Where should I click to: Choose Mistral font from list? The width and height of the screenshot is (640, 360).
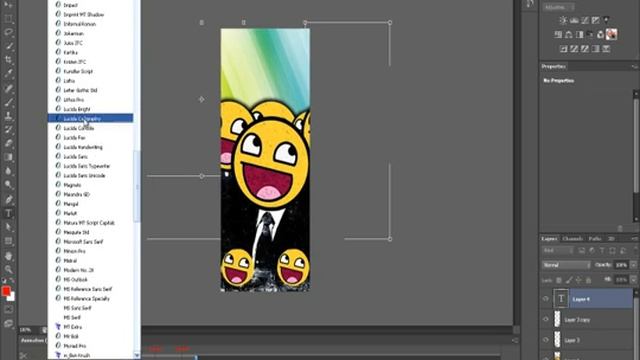[x=90, y=260]
